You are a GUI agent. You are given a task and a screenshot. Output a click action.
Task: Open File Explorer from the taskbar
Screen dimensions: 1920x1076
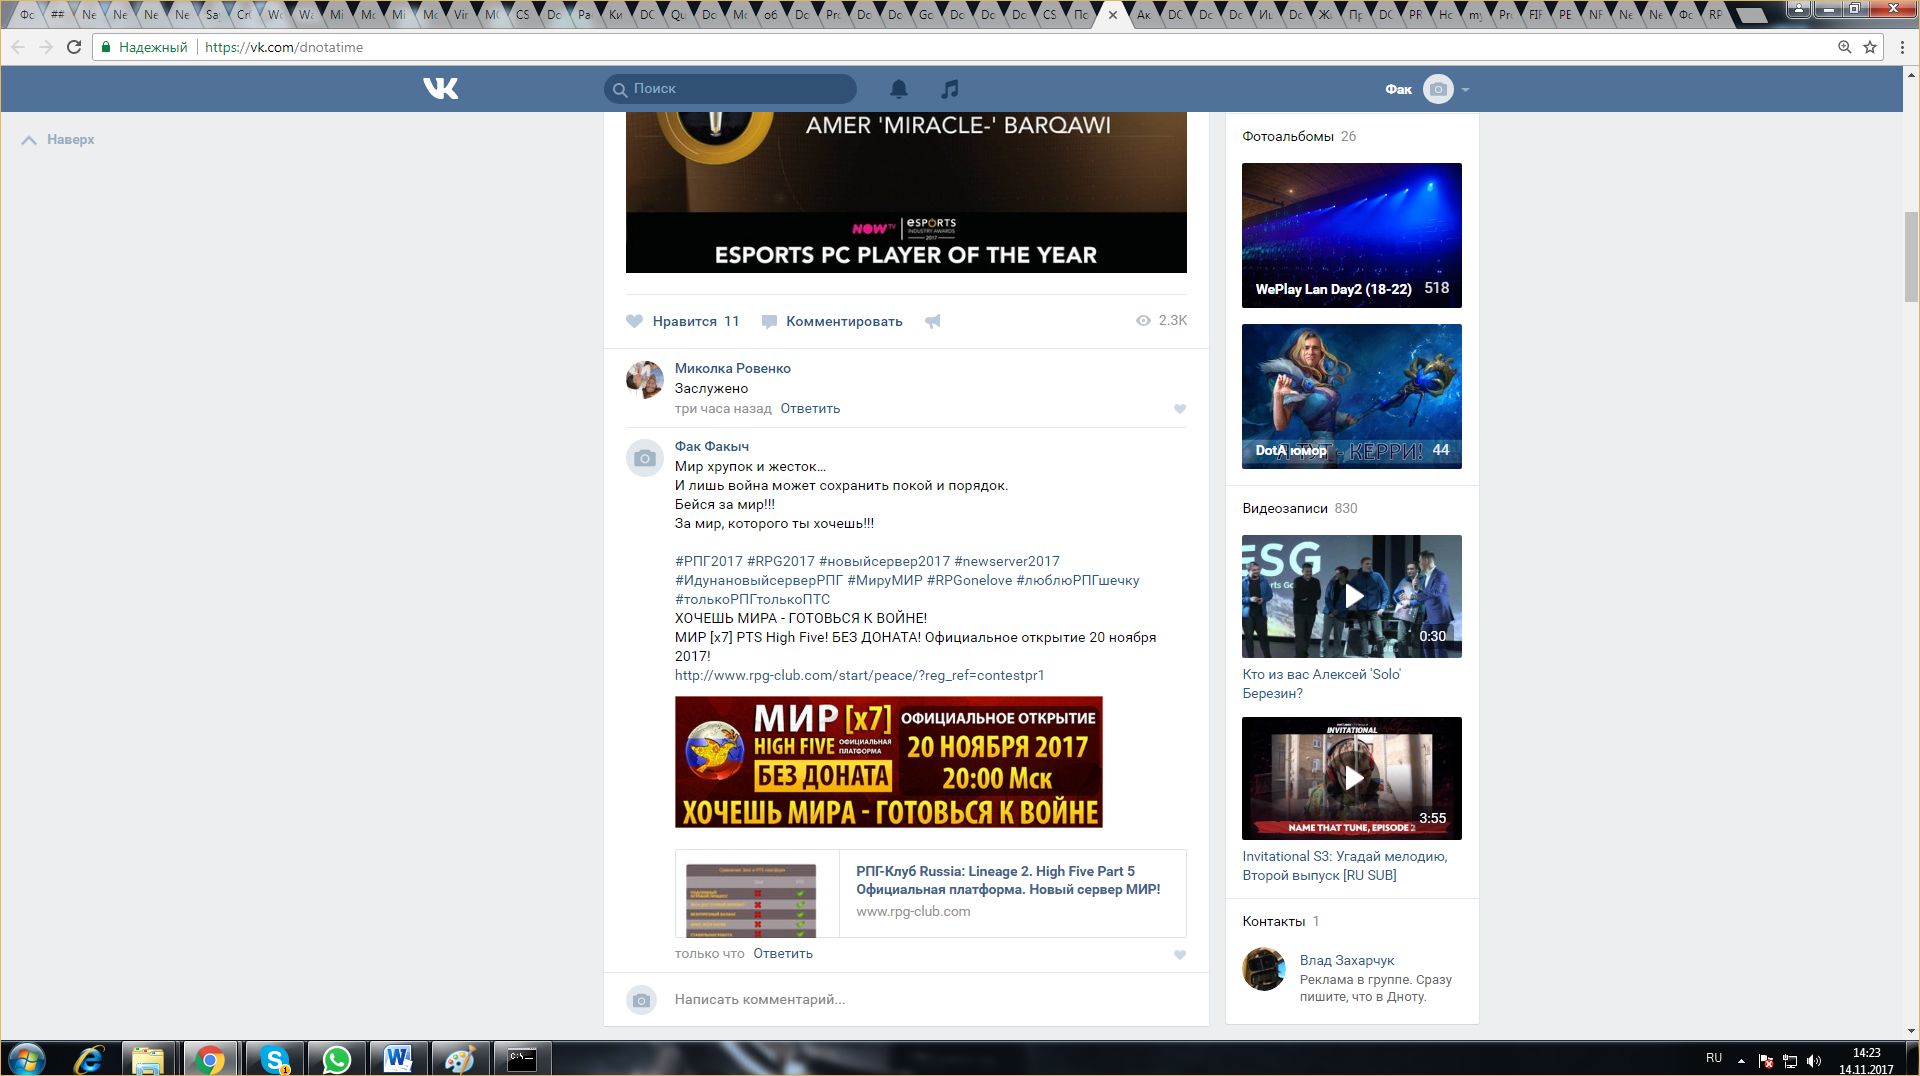coord(147,1059)
